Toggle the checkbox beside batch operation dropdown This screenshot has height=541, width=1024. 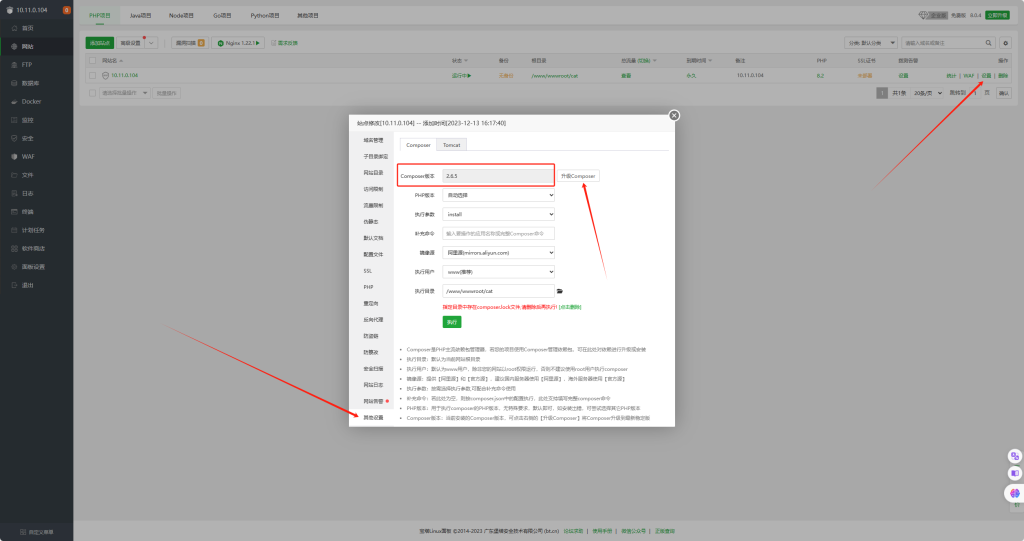[92, 93]
